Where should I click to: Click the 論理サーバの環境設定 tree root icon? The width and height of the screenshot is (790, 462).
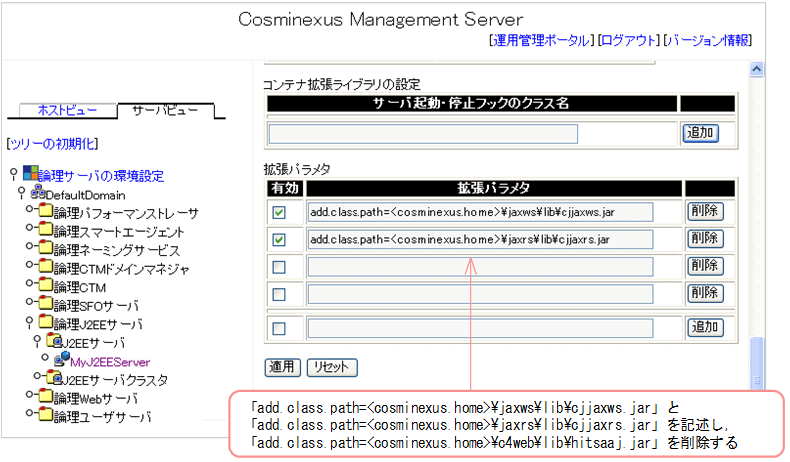tap(30, 173)
